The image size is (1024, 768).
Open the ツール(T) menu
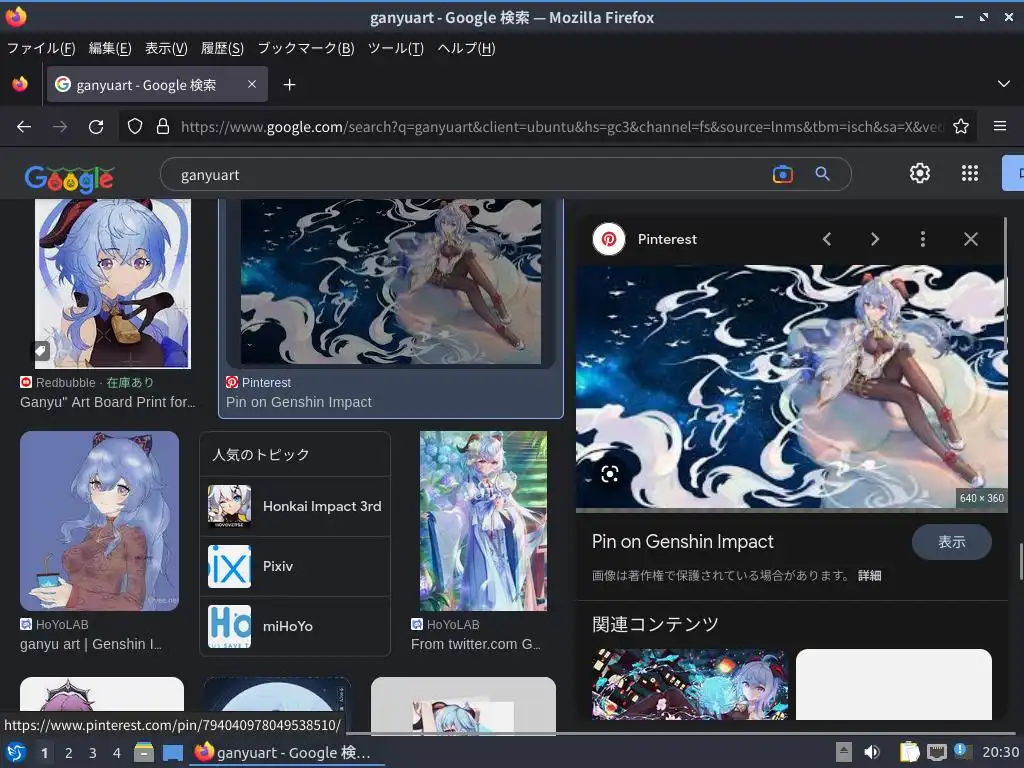[x=396, y=48]
